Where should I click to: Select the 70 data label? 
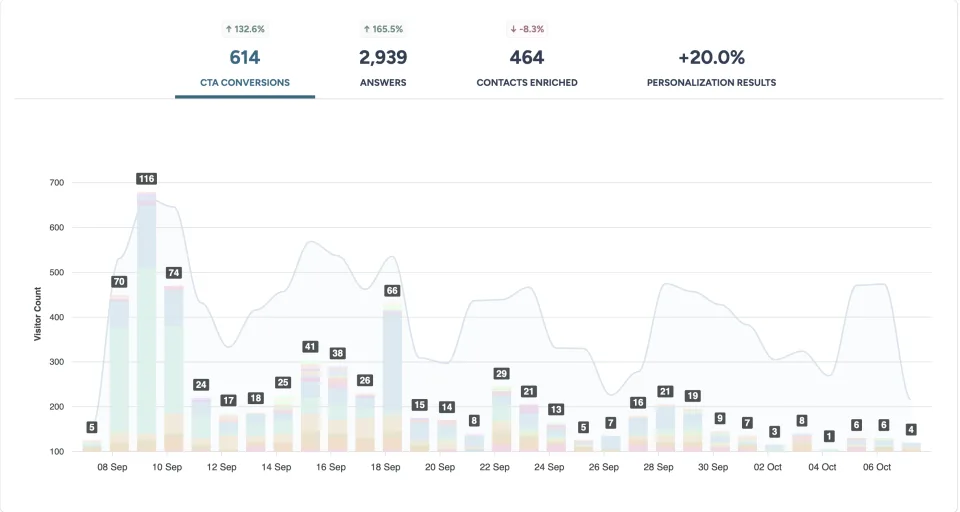119,282
